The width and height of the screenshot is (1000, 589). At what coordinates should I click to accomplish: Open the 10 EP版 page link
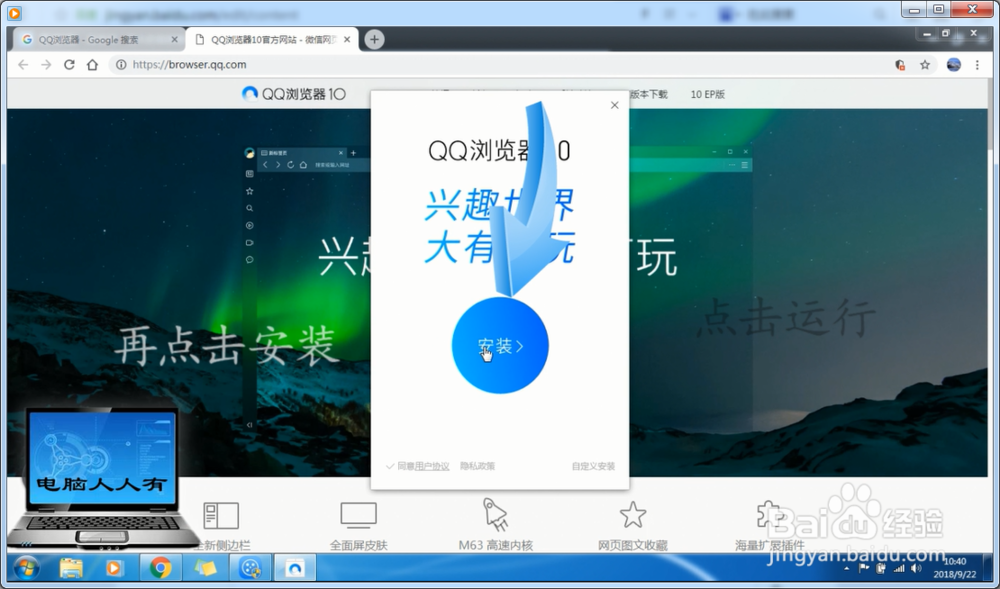707,94
